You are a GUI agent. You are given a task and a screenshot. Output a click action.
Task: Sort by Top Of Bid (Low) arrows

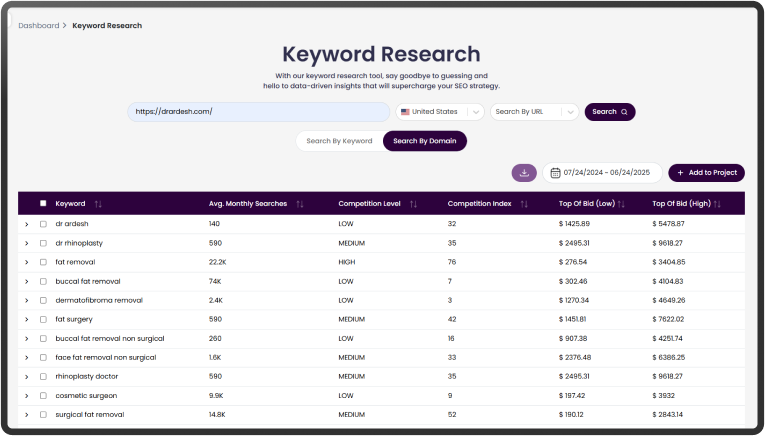621,204
